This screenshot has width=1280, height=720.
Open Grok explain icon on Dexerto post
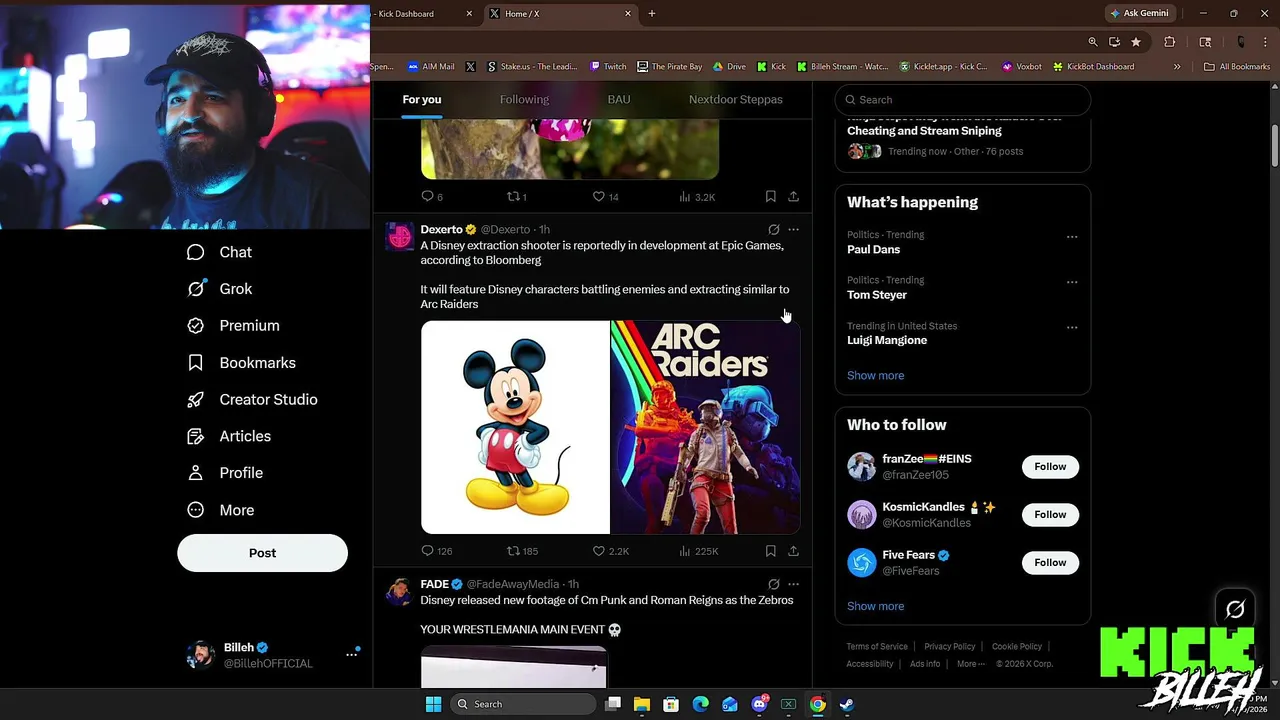(773, 230)
